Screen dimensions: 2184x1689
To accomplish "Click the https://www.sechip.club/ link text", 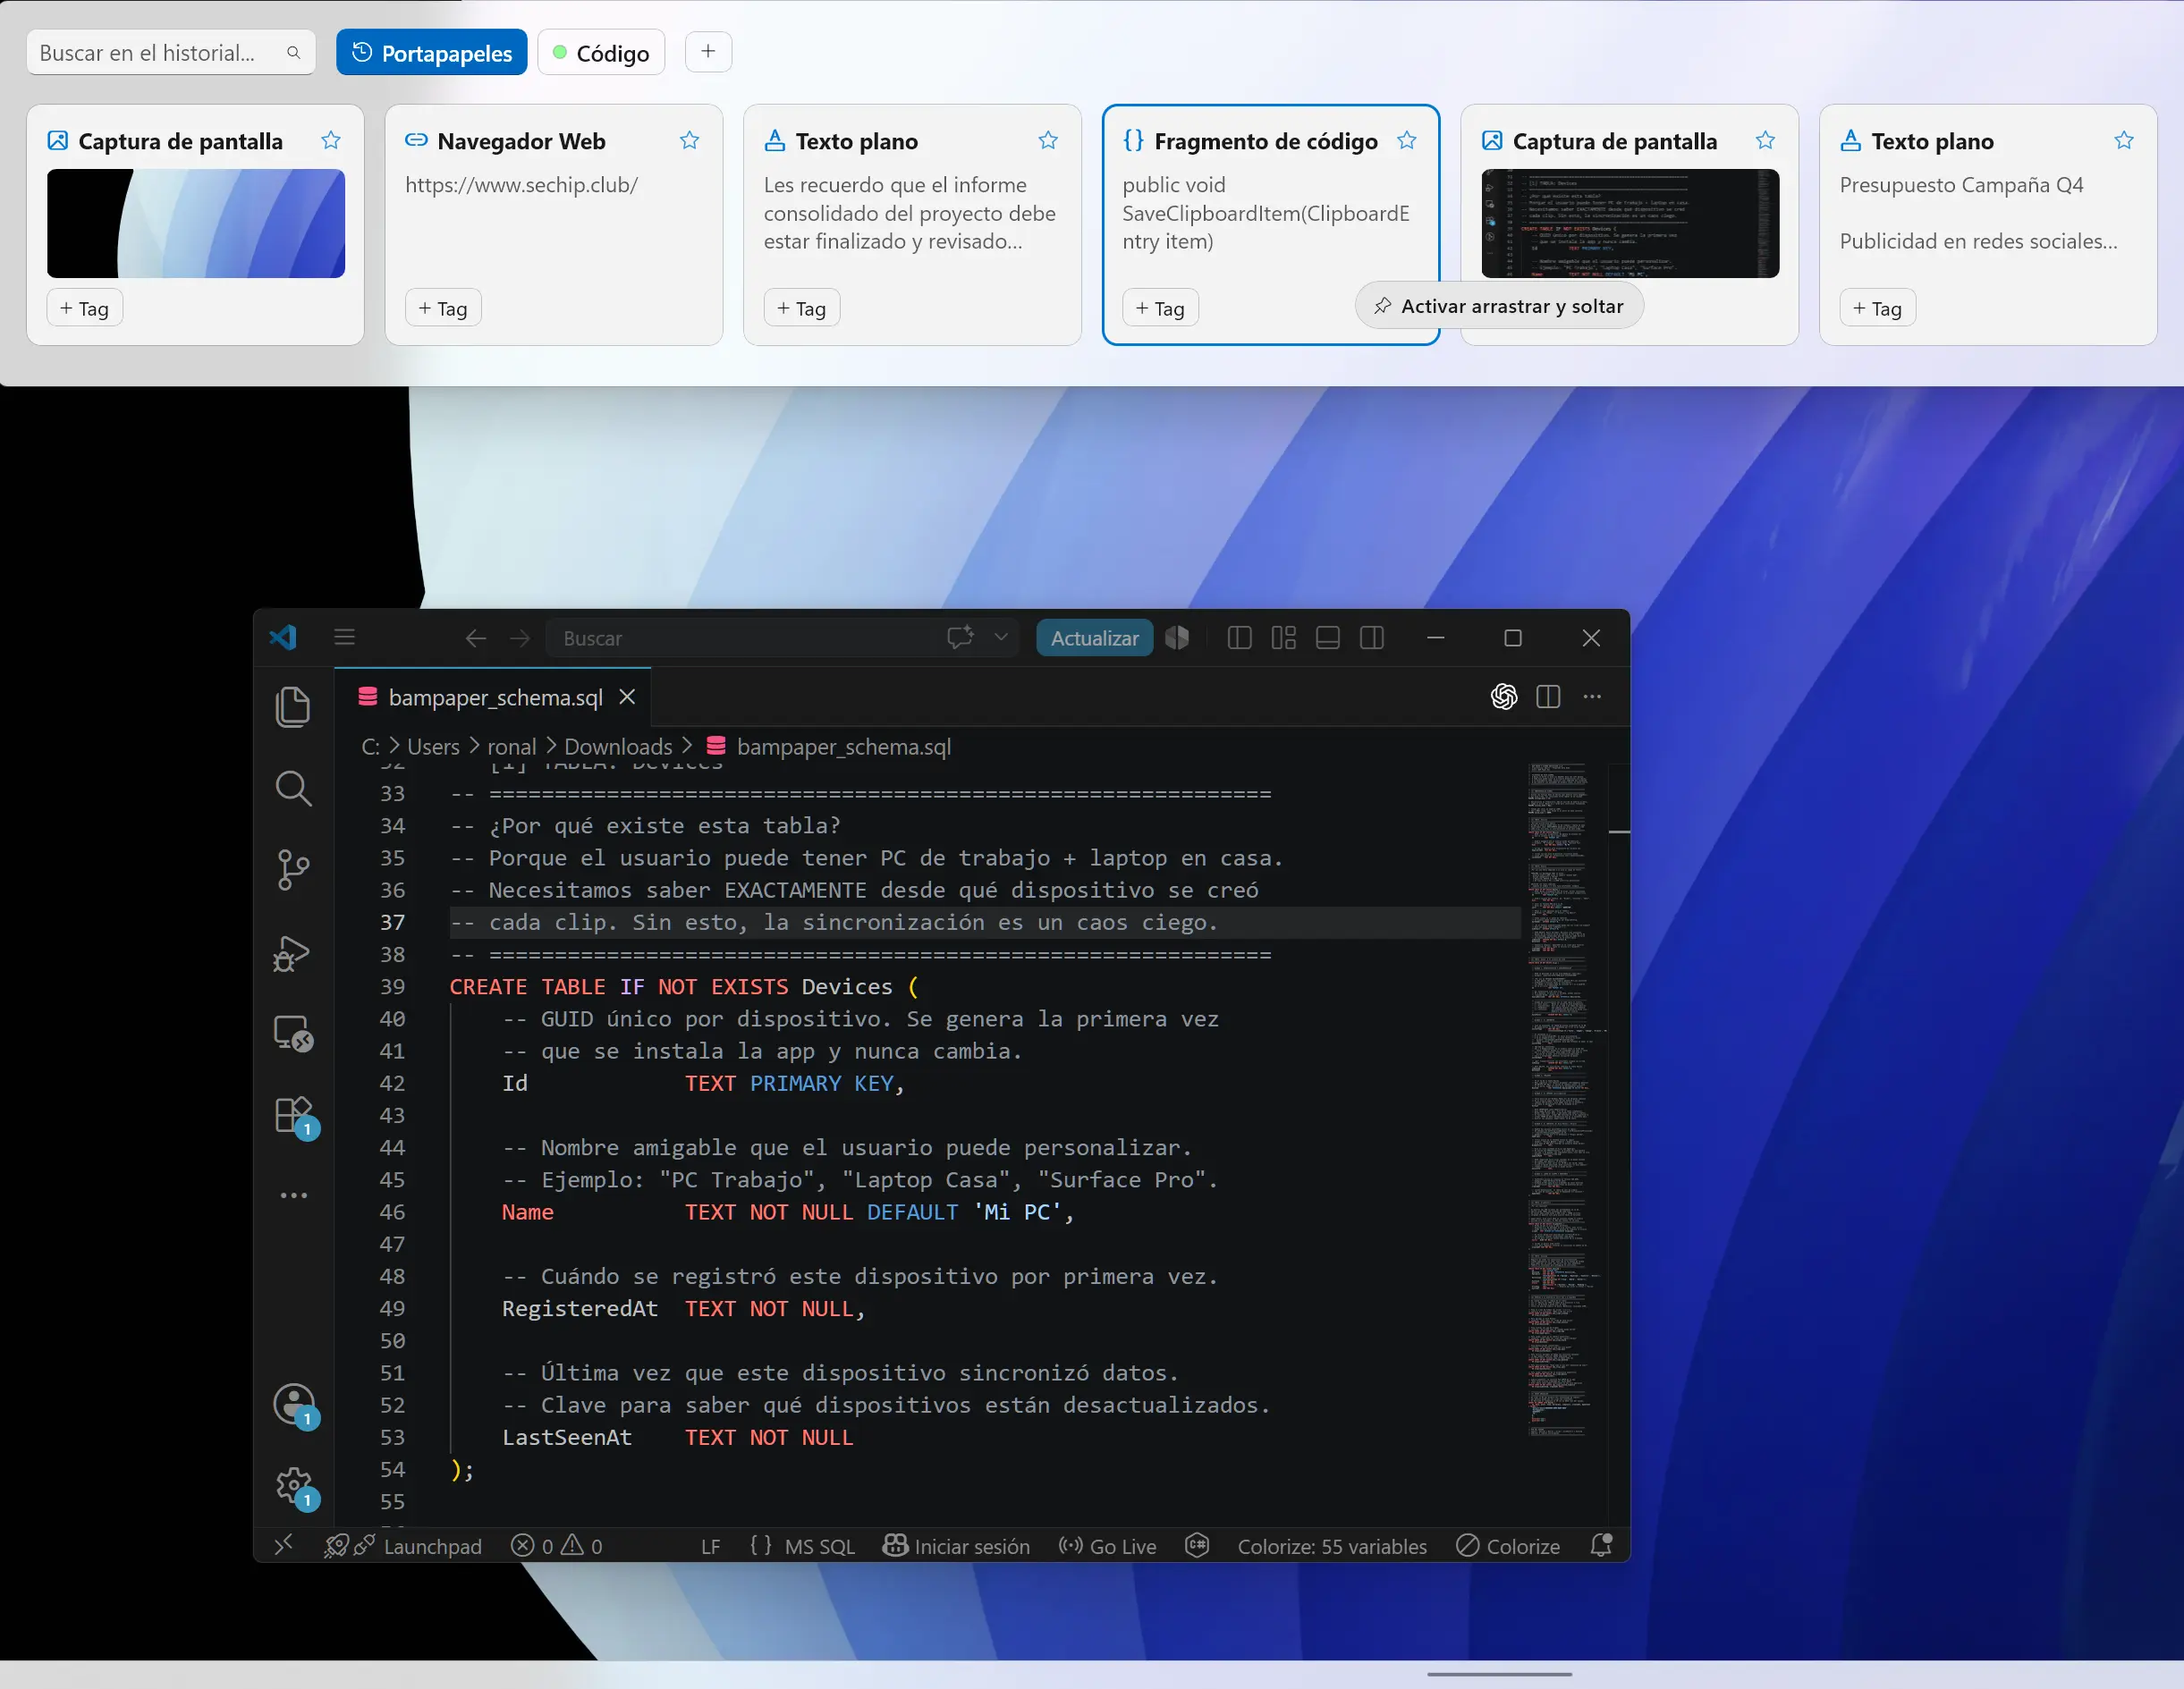I will pos(521,185).
